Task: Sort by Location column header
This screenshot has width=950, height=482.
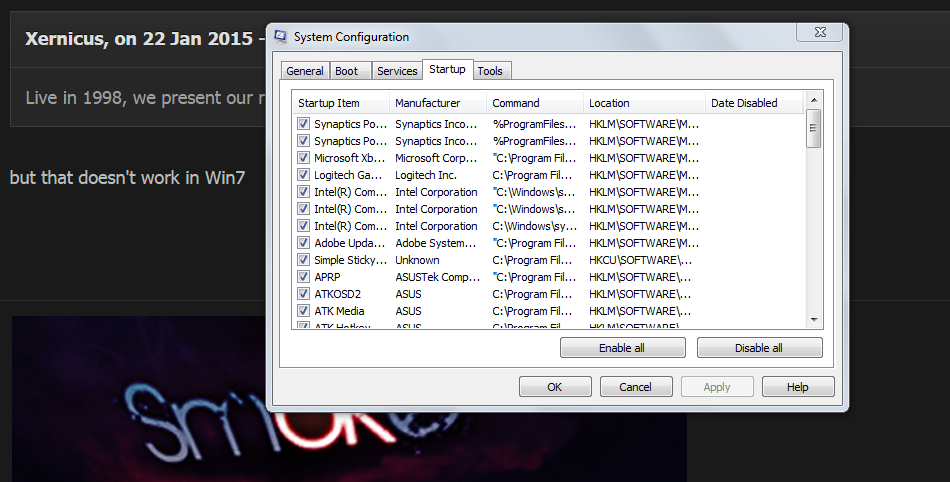Action: tap(645, 103)
